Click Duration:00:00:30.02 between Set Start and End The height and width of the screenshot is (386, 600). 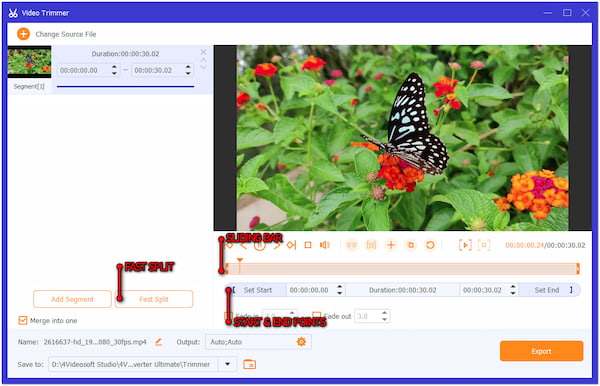click(x=403, y=290)
